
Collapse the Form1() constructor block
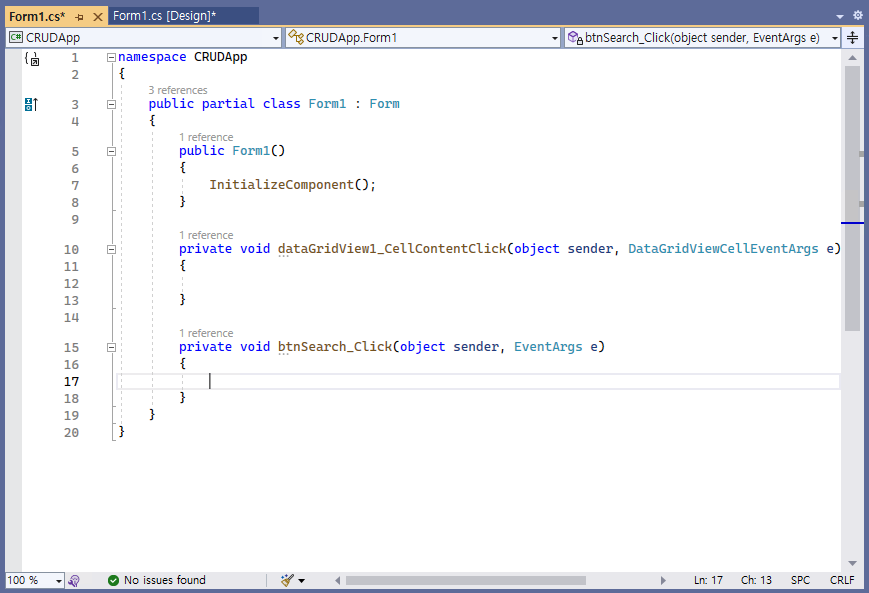[111, 151]
